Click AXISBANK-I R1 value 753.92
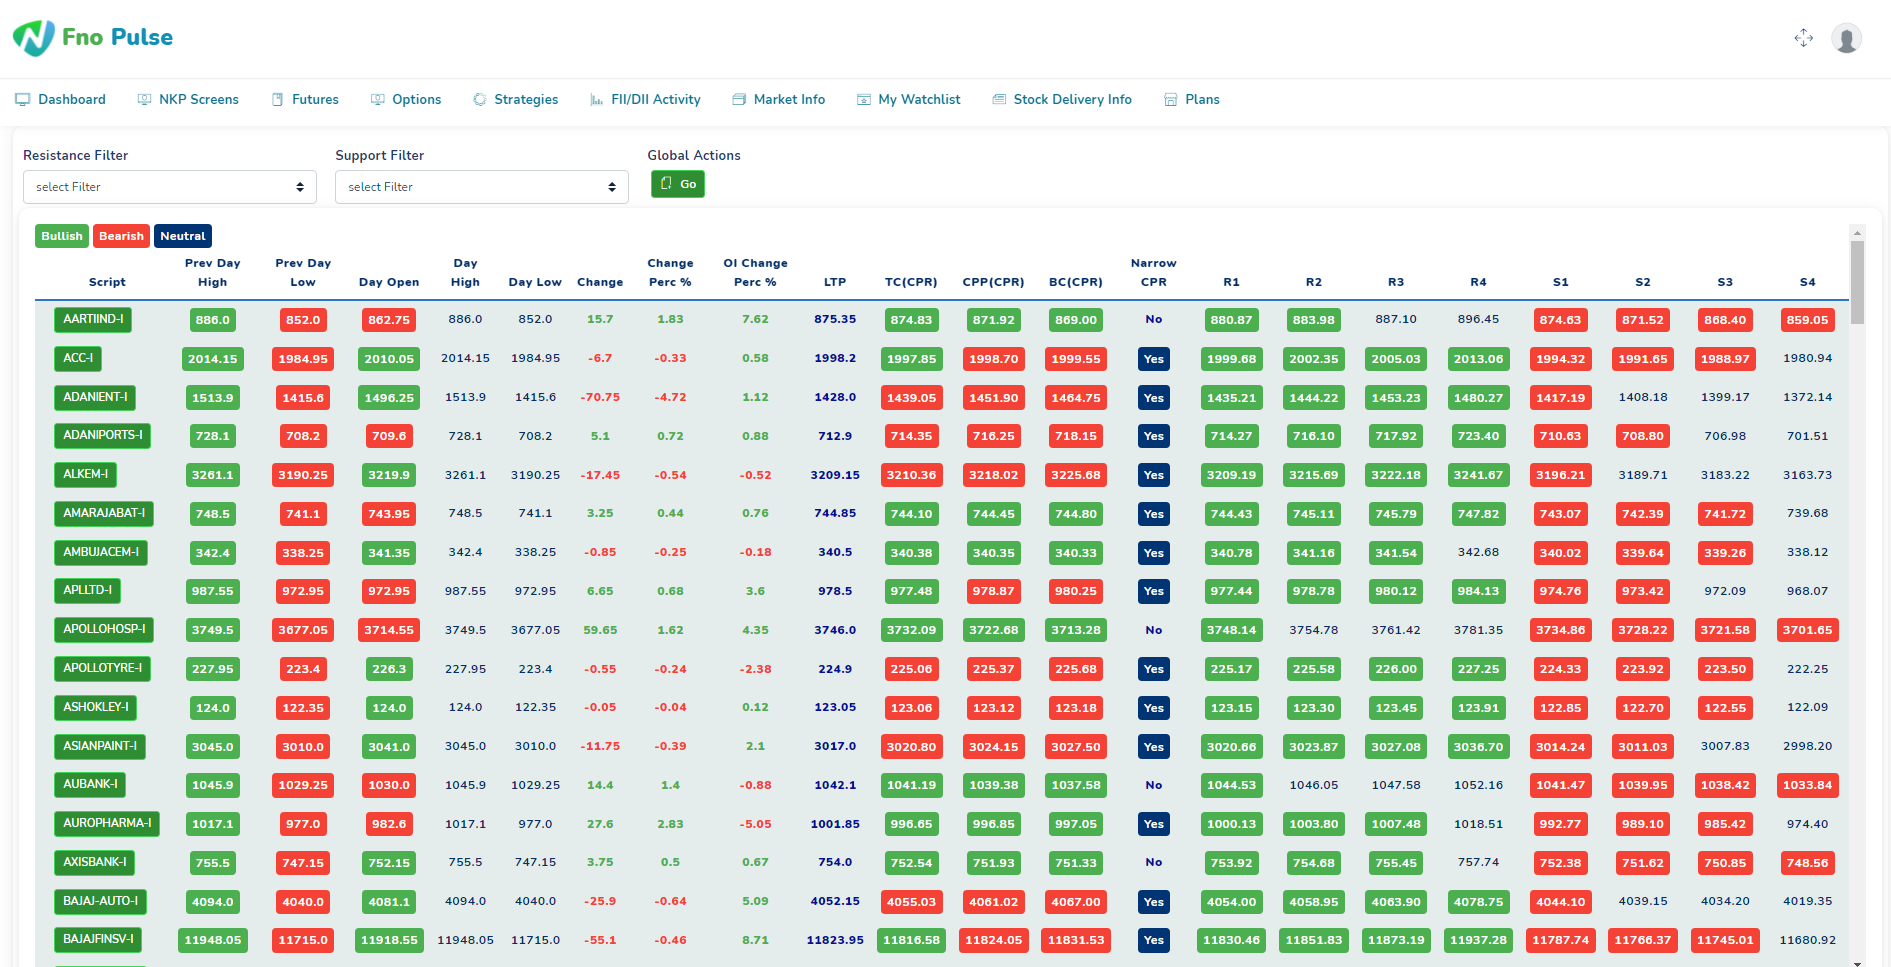The width and height of the screenshot is (1891, 967). [x=1231, y=863]
